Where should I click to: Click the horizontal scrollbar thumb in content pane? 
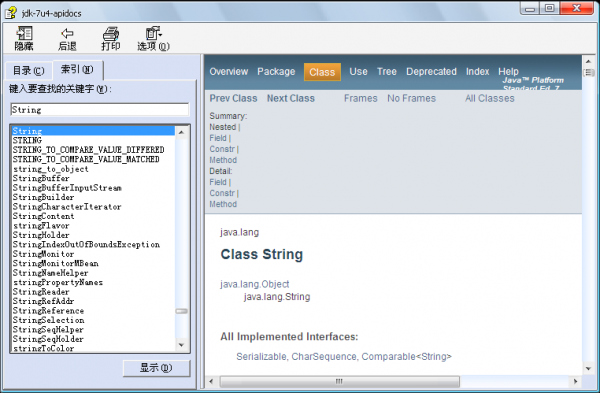339,381
